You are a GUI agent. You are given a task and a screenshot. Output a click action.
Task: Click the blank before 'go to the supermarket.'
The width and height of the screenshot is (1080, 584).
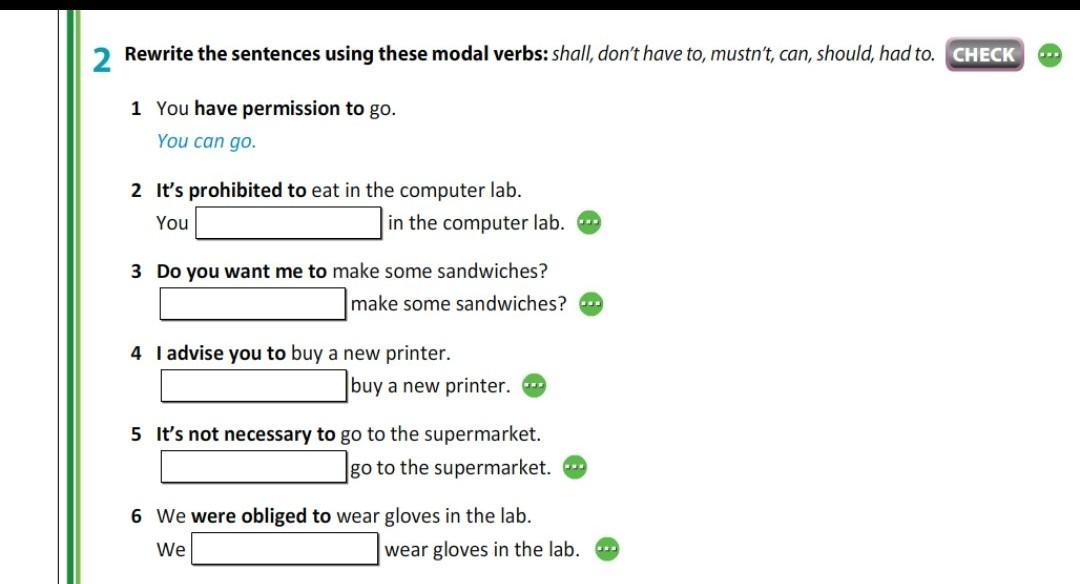click(x=253, y=468)
